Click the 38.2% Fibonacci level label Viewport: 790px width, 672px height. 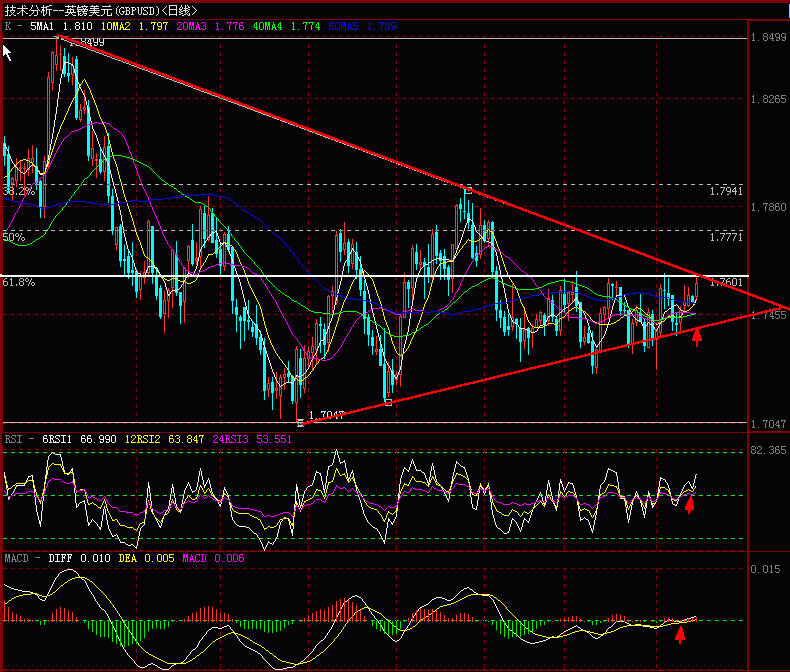coord(19,191)
